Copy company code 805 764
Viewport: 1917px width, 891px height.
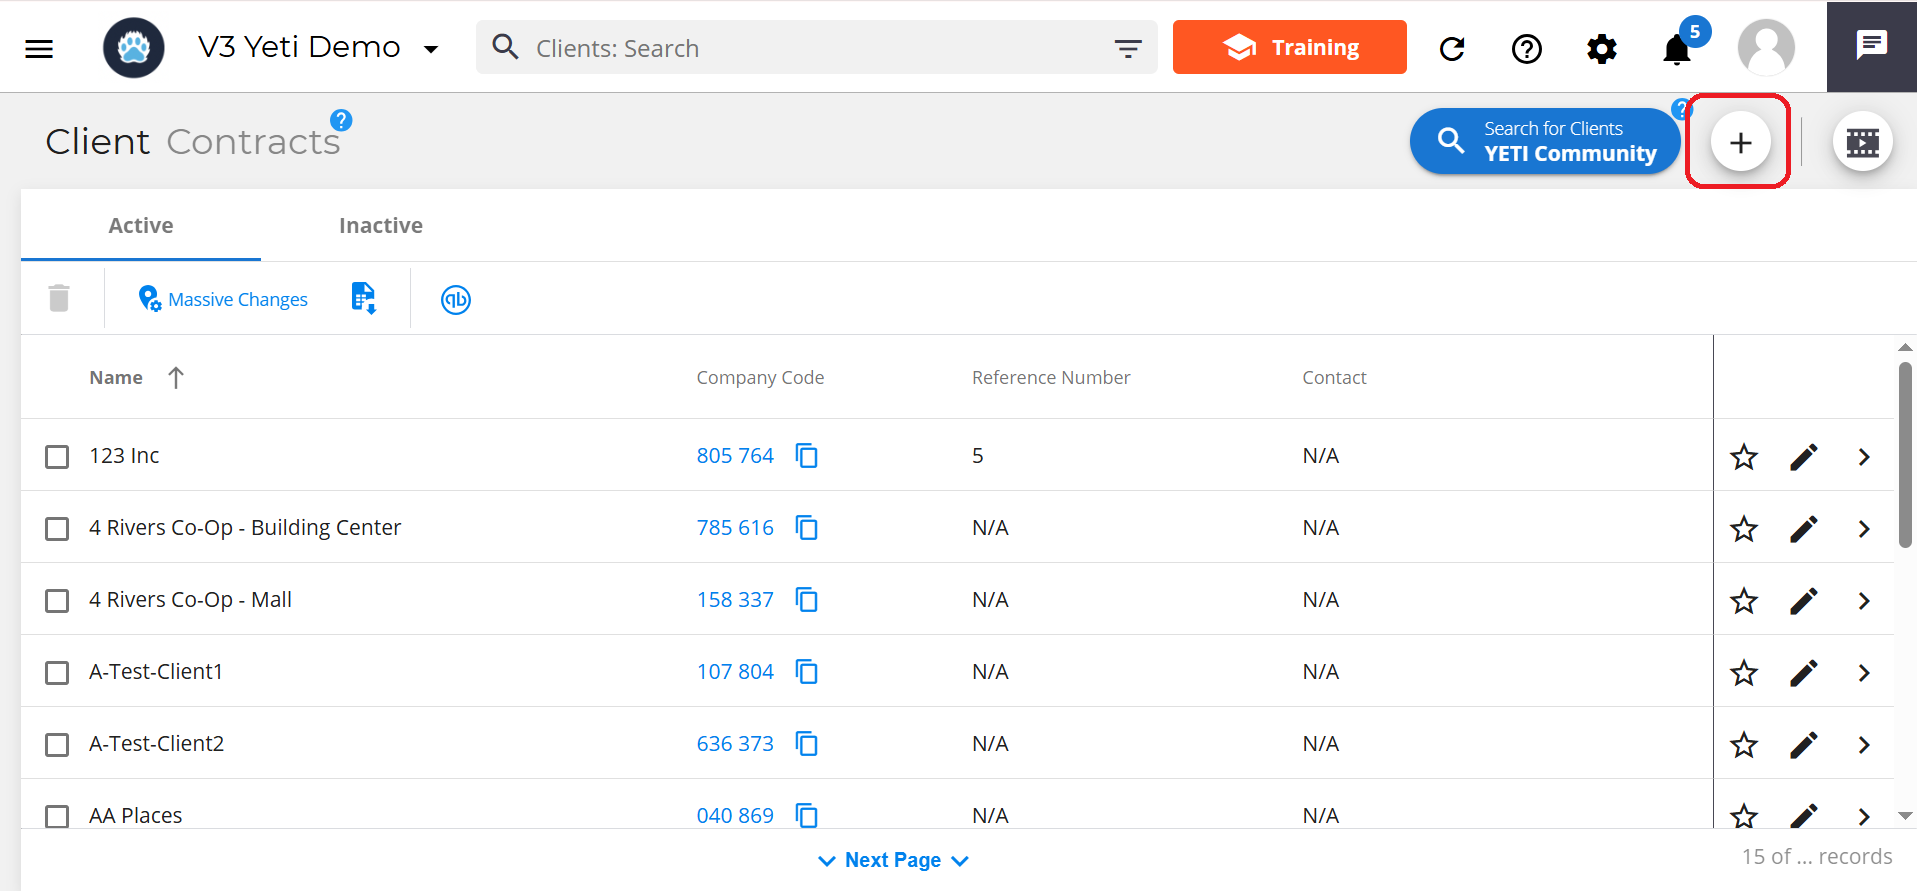tap(806, 456)
